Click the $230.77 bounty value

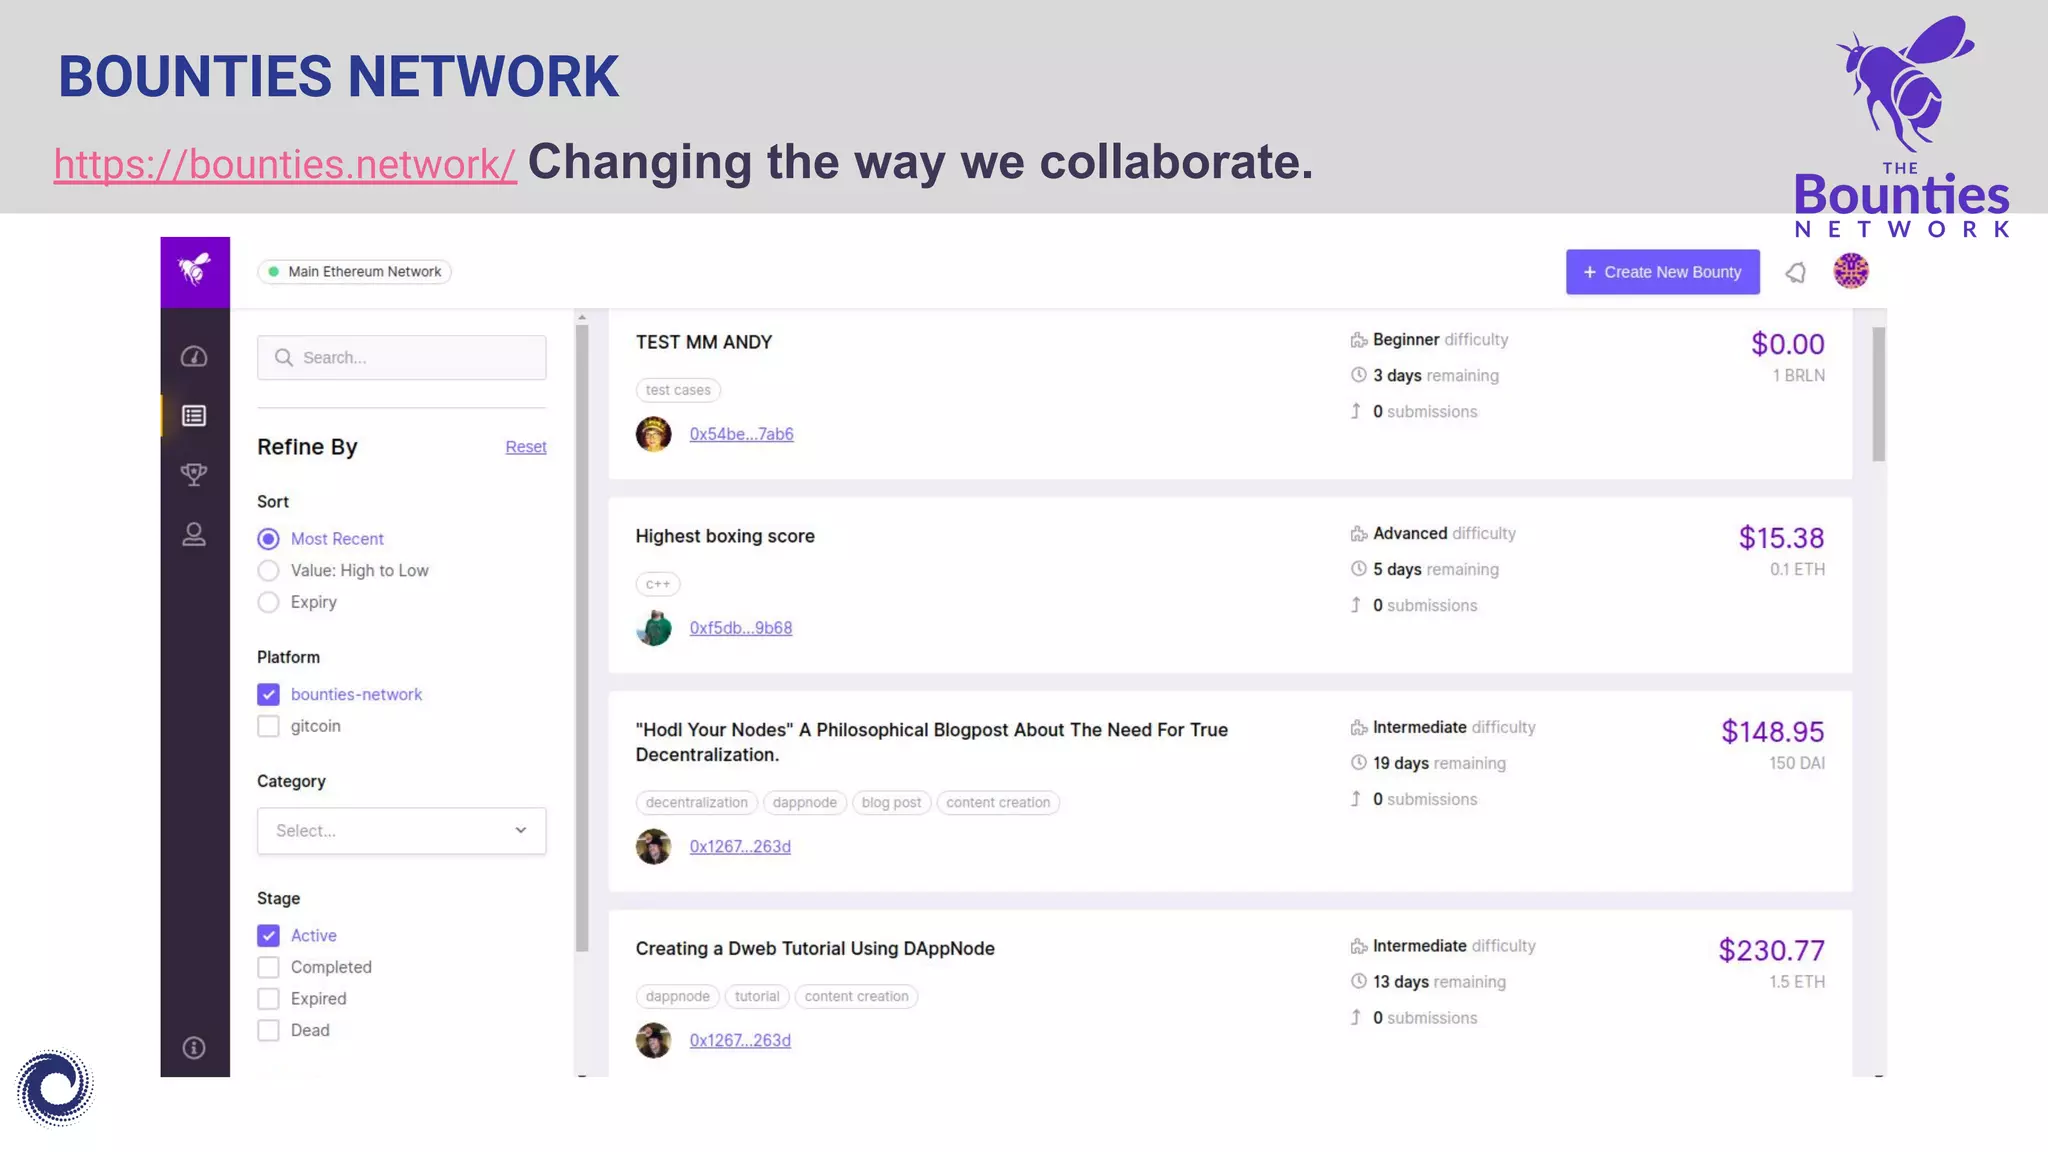[x=1771, y=950]
